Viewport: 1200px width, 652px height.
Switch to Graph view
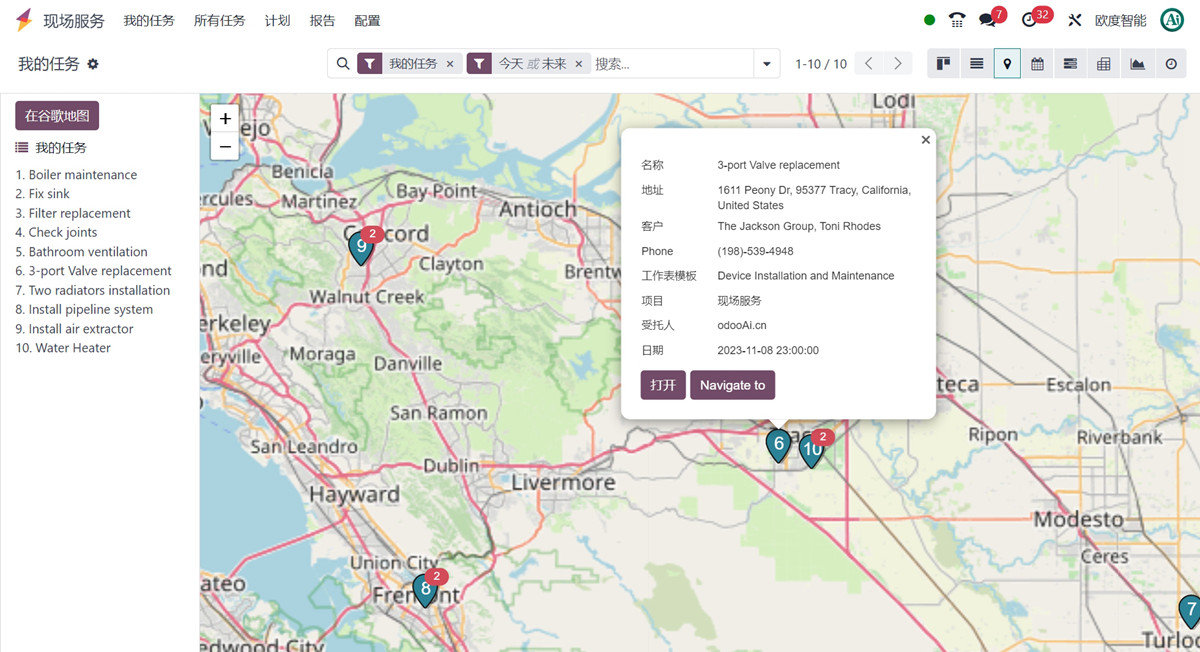pyautogui.click(x=1137, y=64)
